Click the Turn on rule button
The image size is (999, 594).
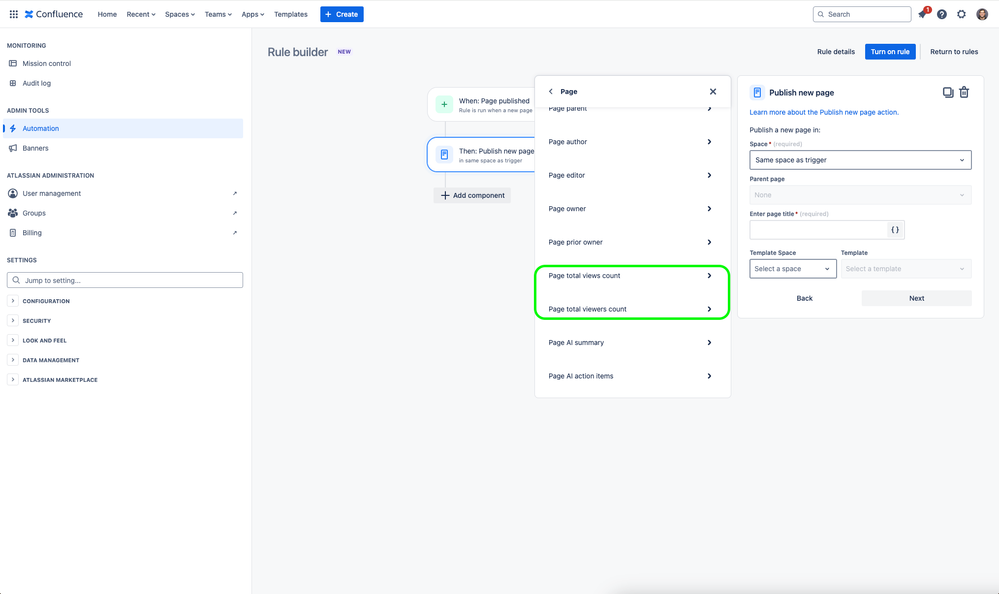click(889, 52)
